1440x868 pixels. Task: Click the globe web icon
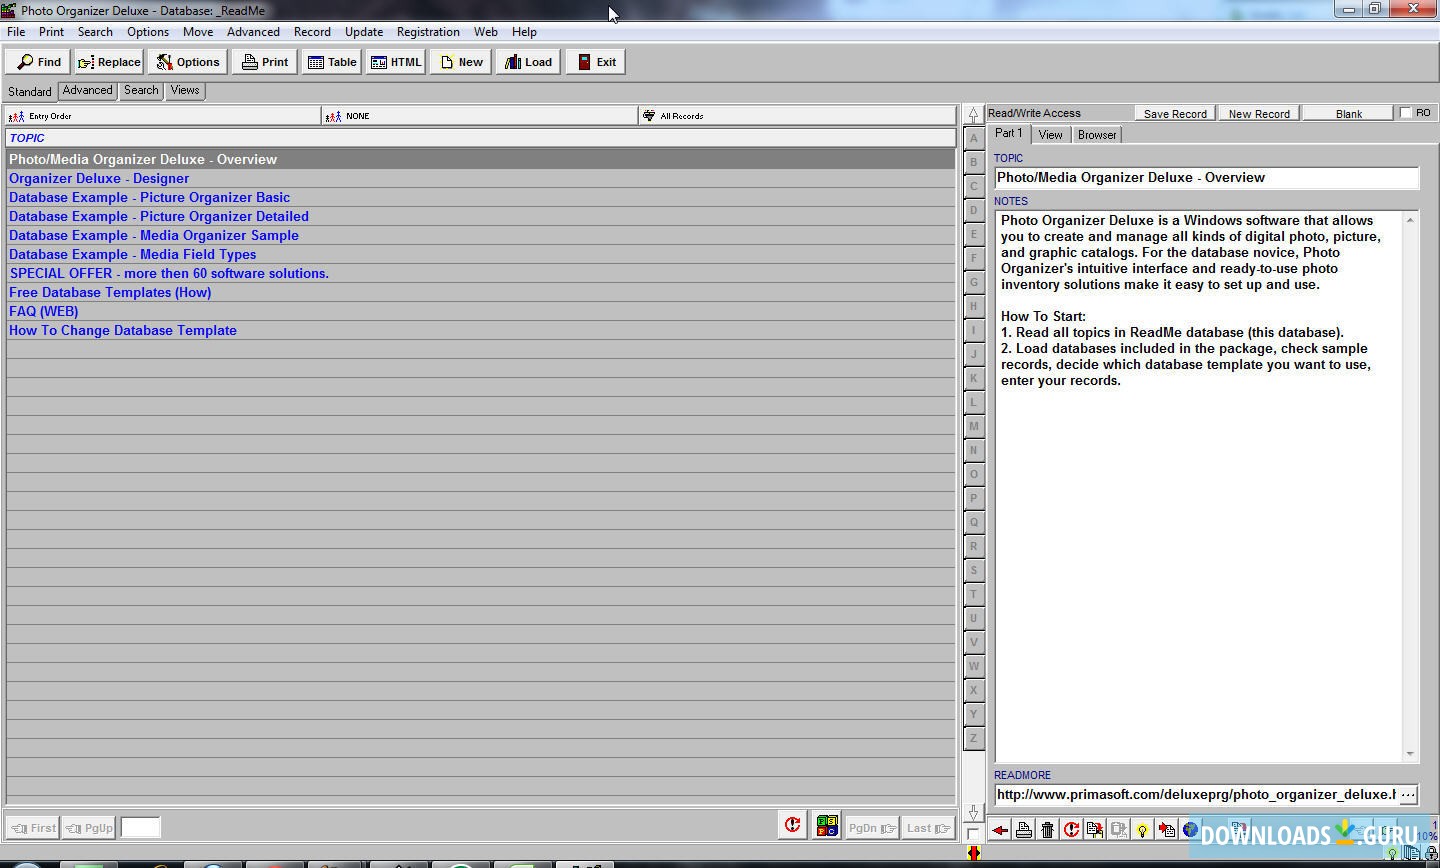[1190, 830]
